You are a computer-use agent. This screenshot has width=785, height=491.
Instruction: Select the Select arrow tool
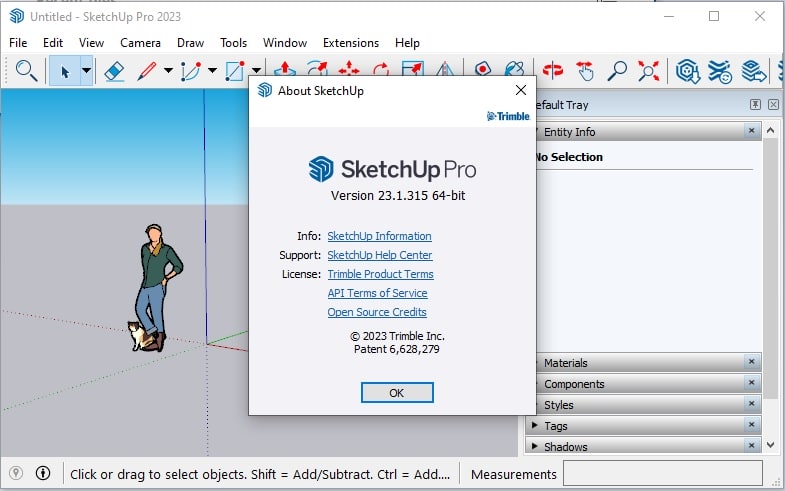point(65,72)
